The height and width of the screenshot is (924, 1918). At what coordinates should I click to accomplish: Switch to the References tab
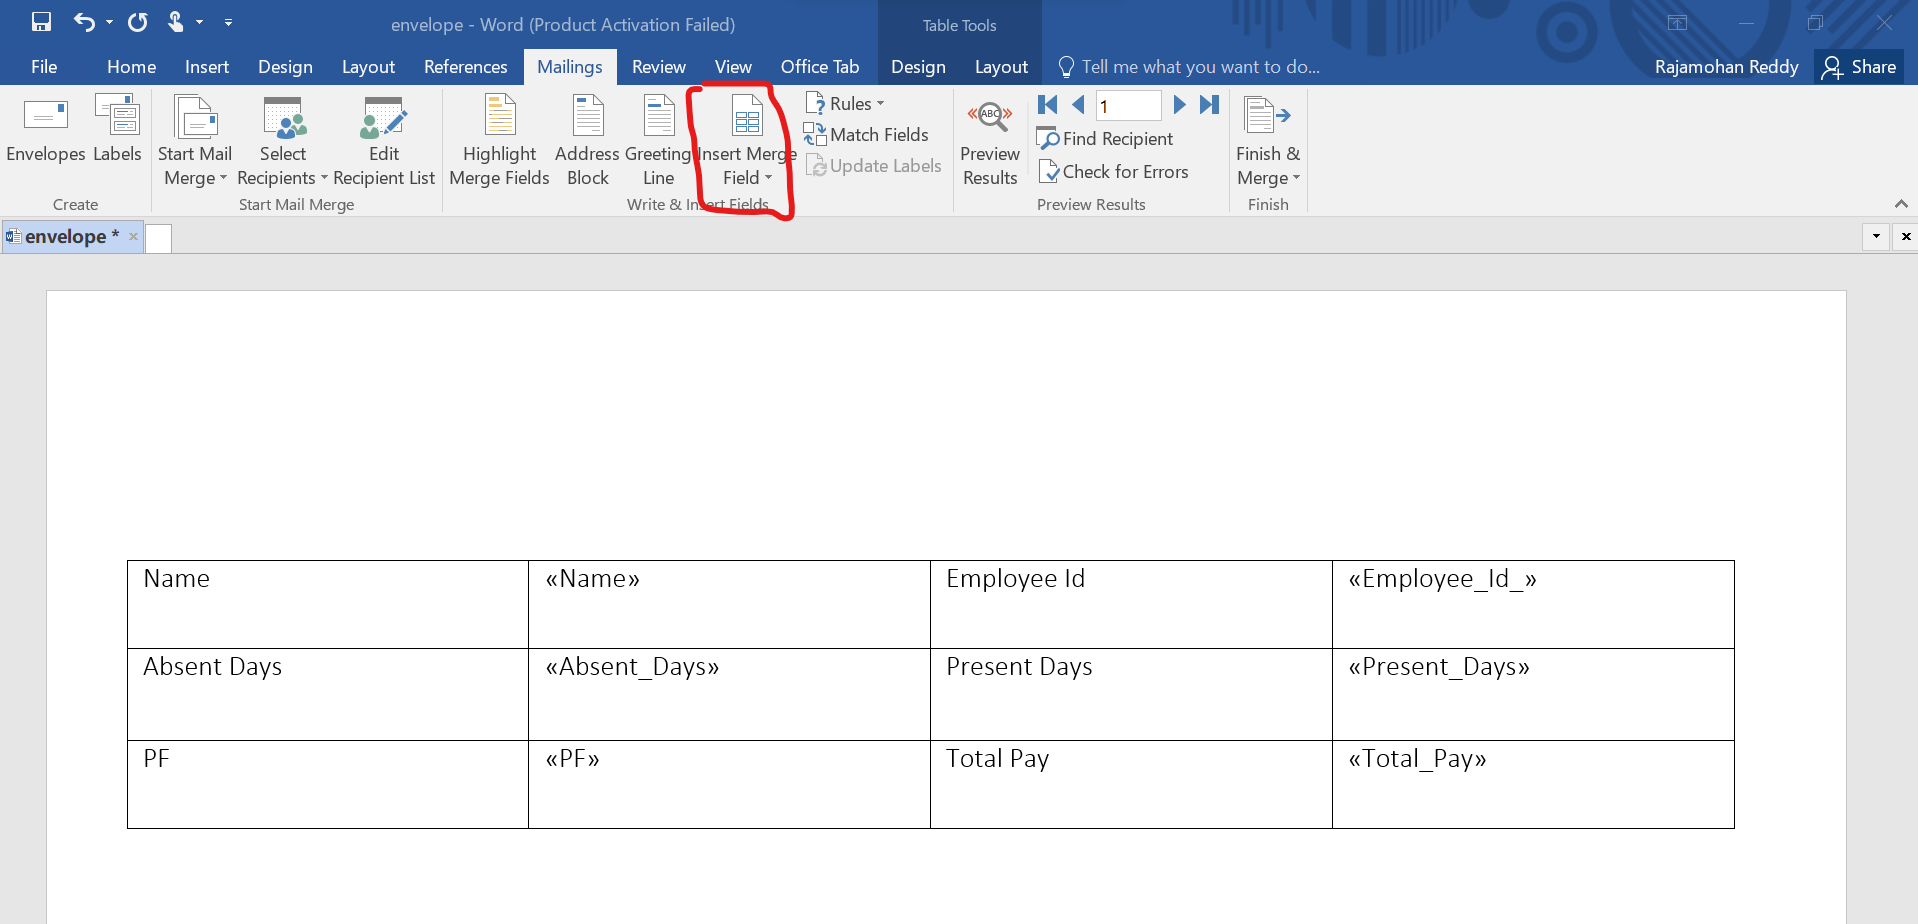point(465,67)
